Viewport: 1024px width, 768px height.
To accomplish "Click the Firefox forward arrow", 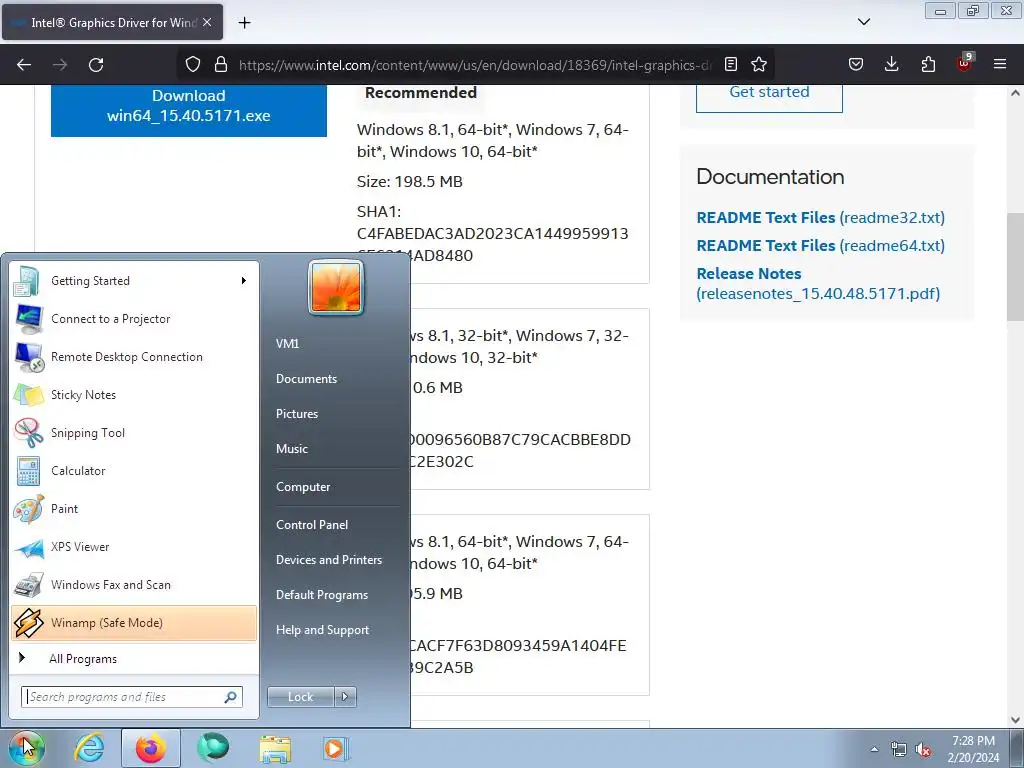I will [x=60, y=65].
